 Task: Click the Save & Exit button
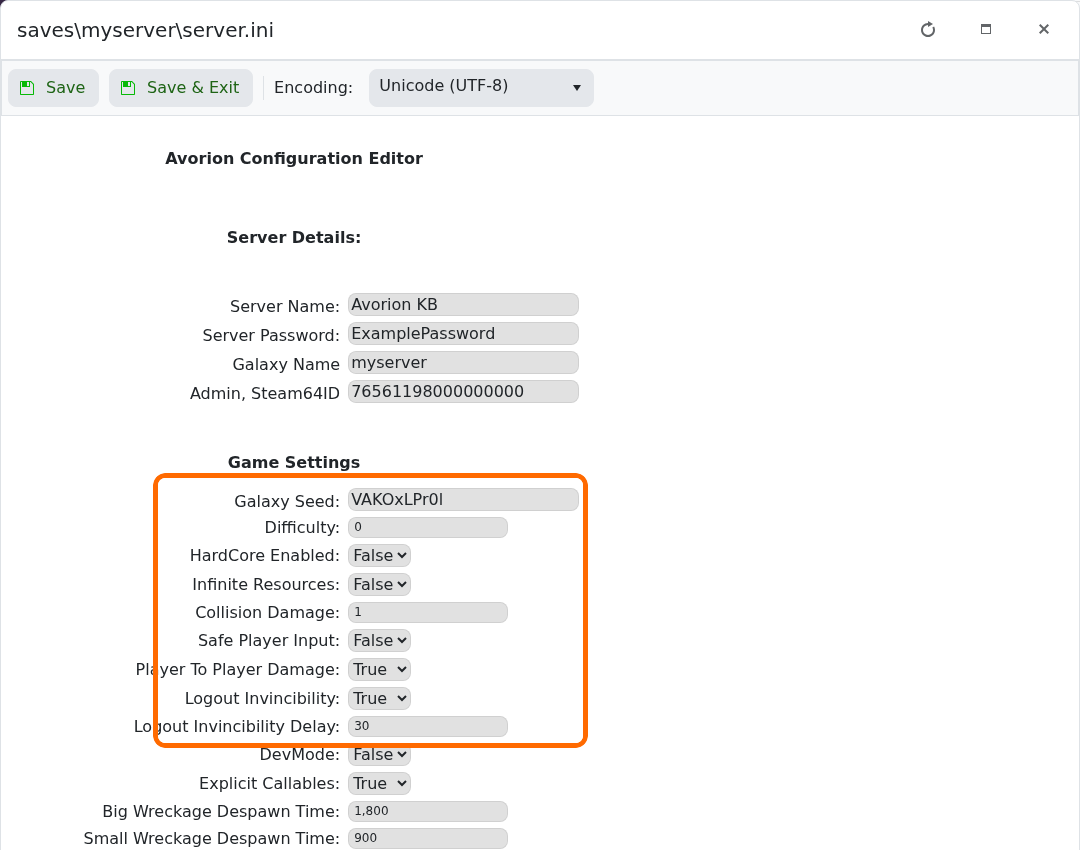180,87
